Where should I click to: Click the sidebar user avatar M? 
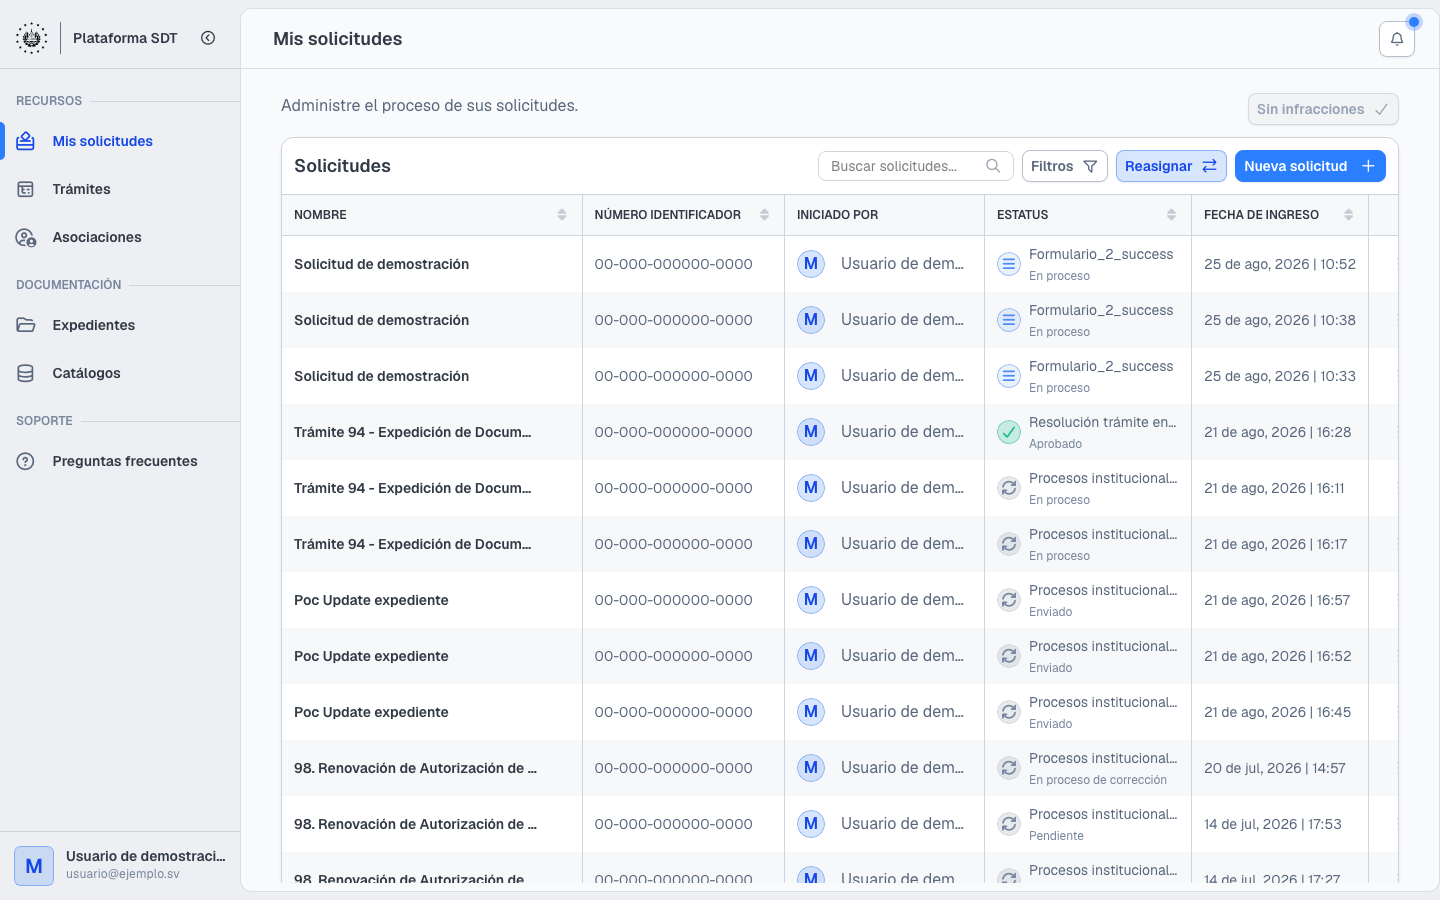coord(34,866)
